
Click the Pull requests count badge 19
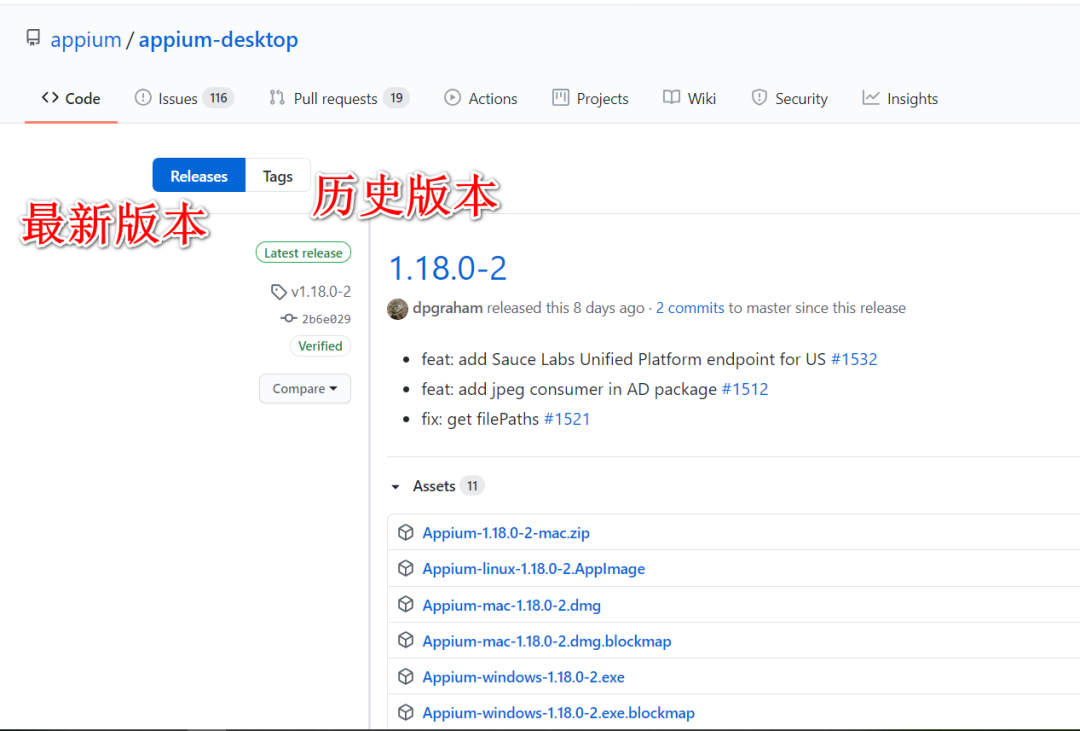[397, 99]
